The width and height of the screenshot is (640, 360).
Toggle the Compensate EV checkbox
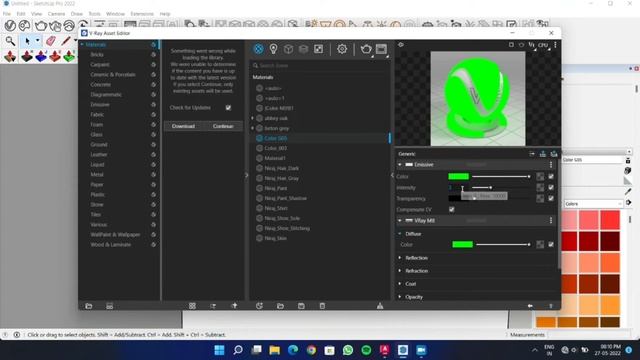click(x=452, y=209)
